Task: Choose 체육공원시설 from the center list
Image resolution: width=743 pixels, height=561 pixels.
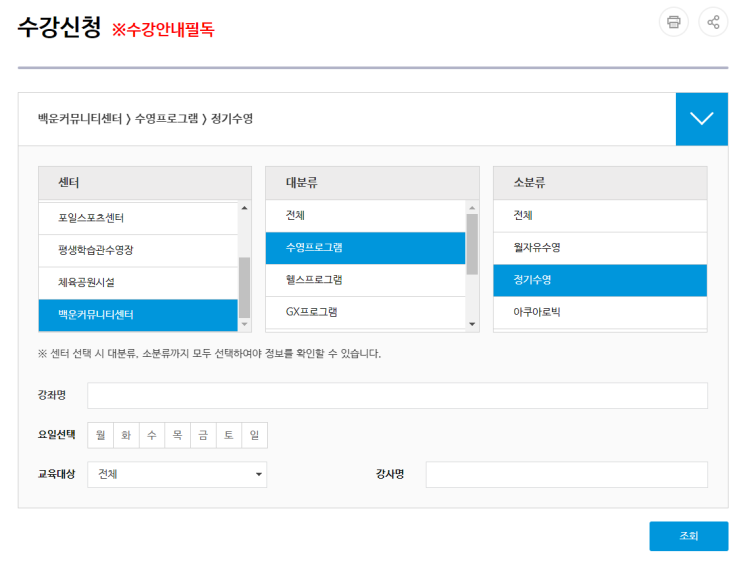Action: [138, 282]
